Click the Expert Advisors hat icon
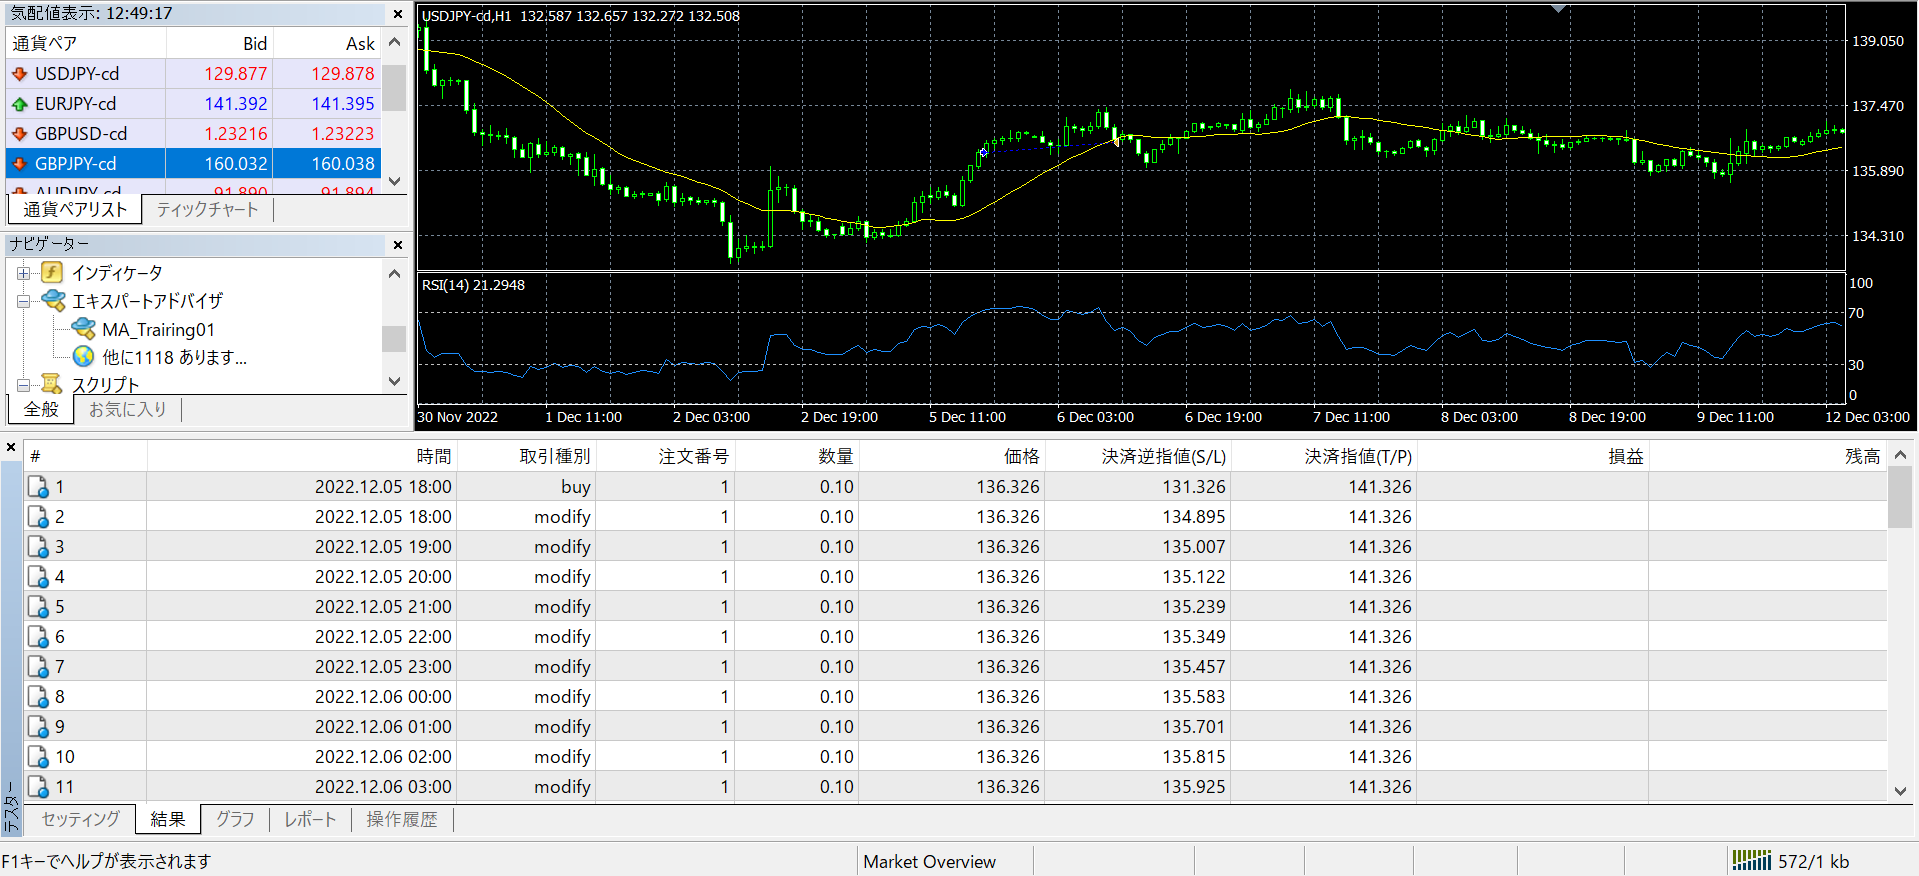Viewport: 1919px width, 876px height. (53, 301)
